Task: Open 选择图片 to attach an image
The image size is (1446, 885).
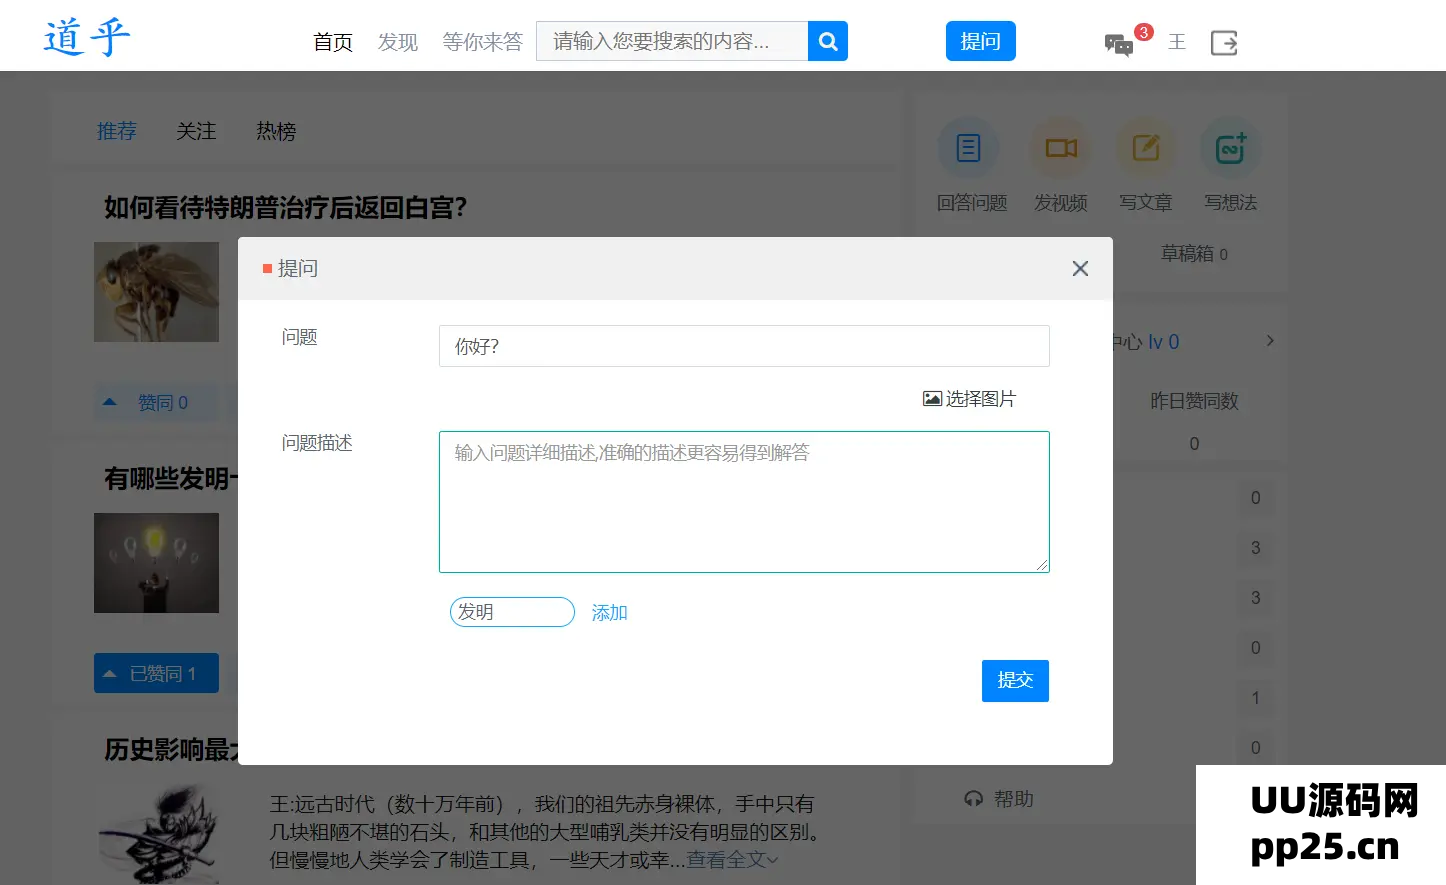Action: (968, 398)
